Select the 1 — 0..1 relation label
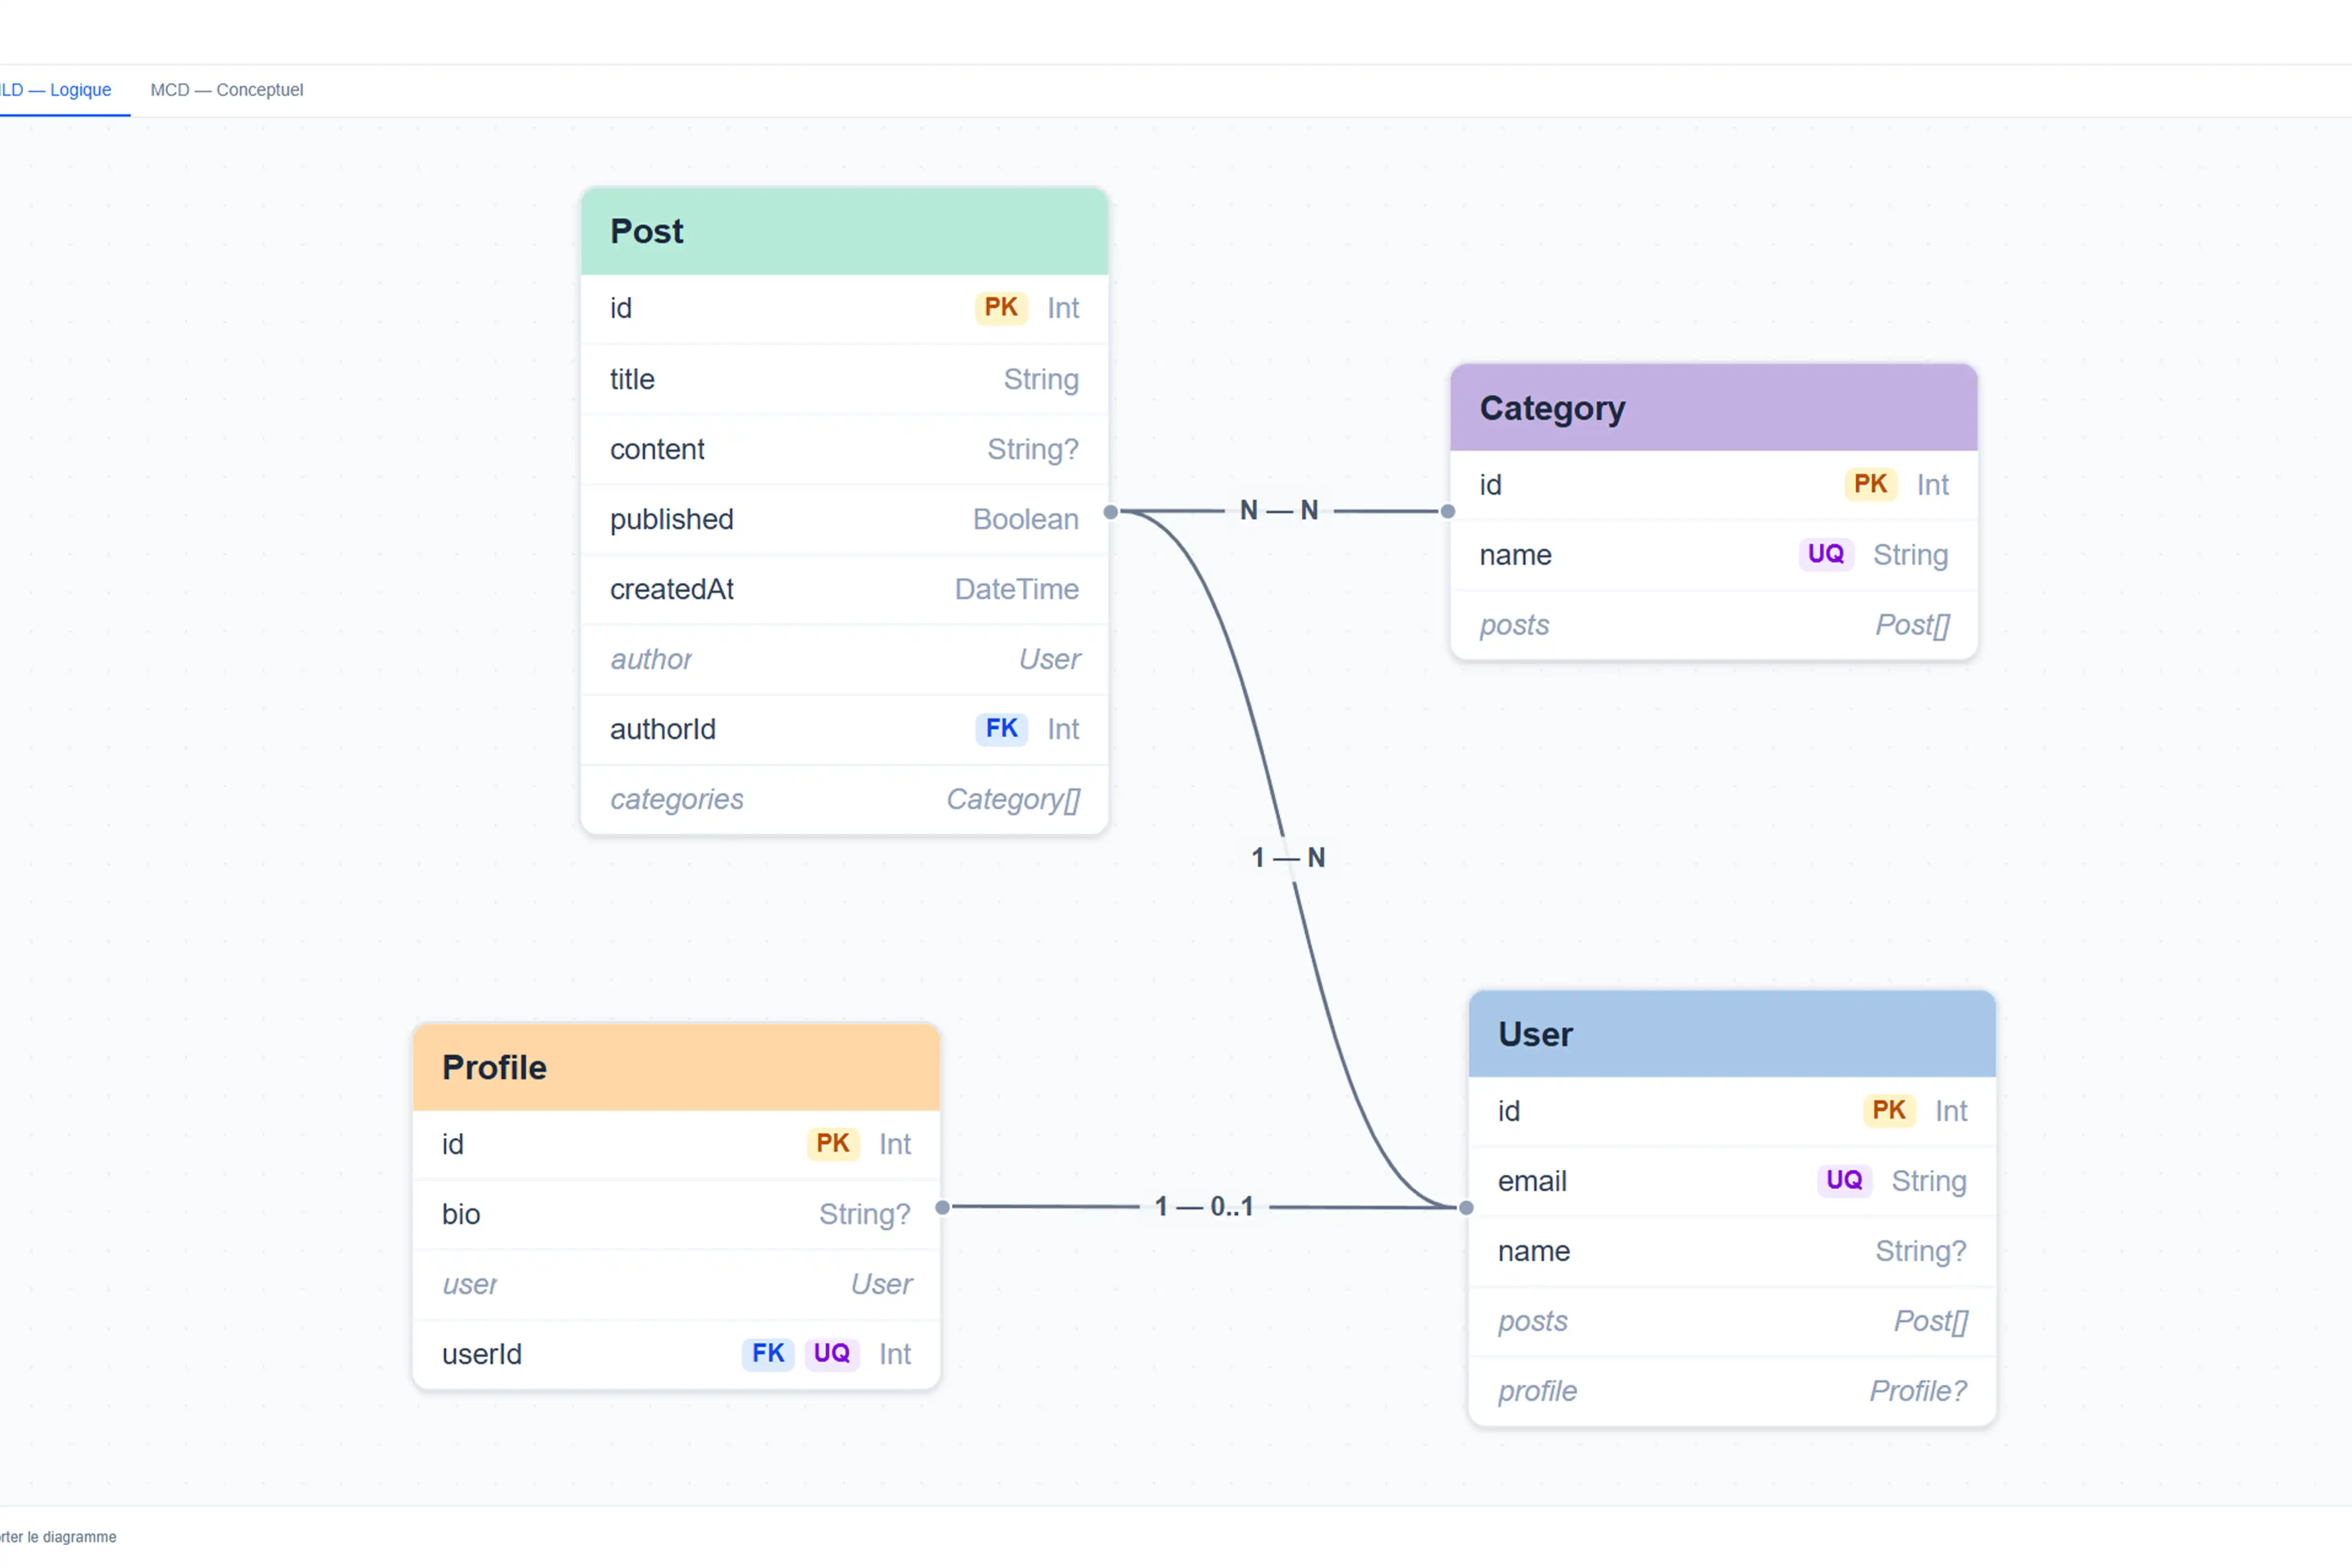The height and width of the screenshot is (1568, 2352). pyautogui.click(x=1204, y=1207)
